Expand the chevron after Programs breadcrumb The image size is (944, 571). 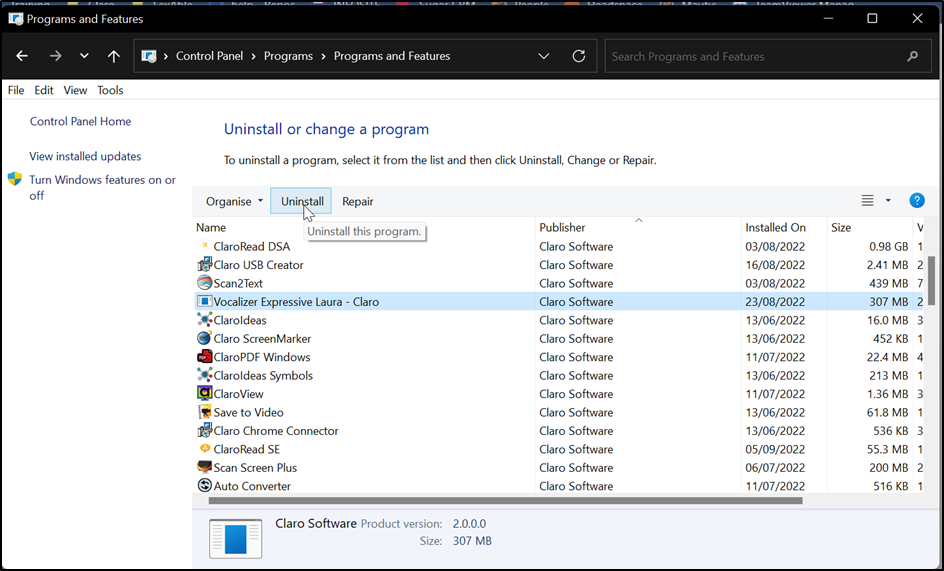[323, 56]
